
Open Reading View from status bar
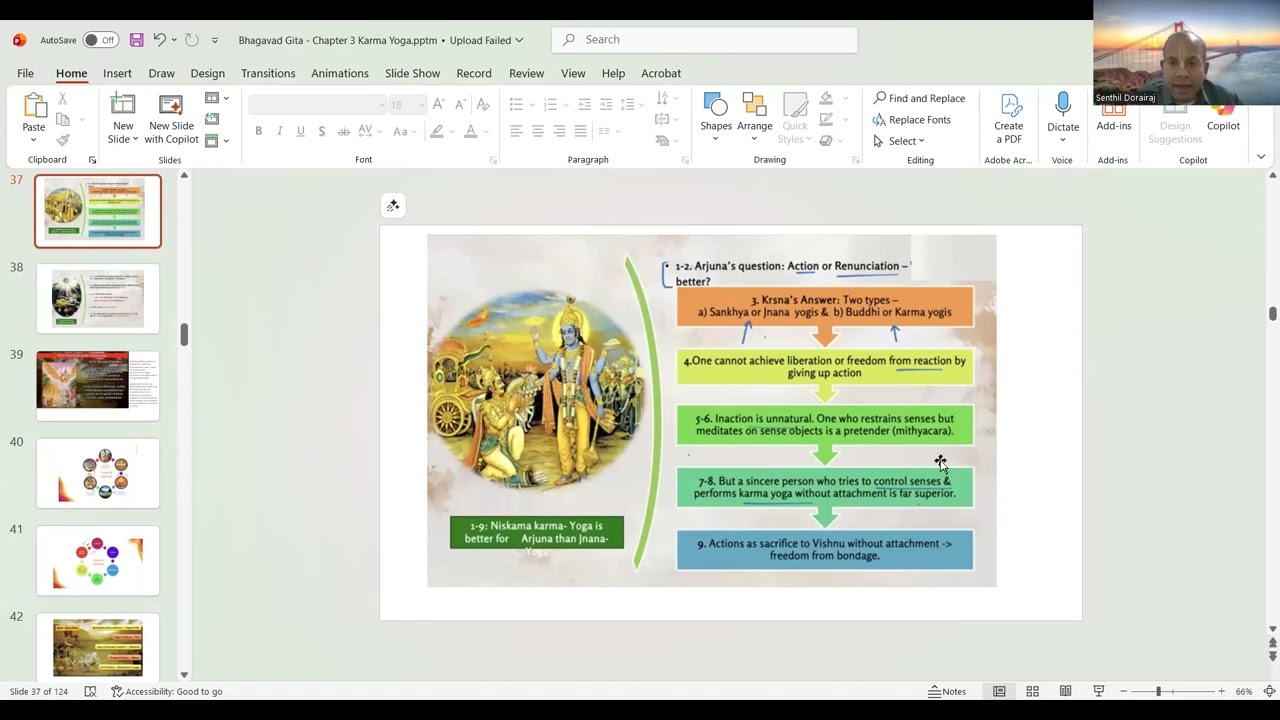tap(1065, 691)
